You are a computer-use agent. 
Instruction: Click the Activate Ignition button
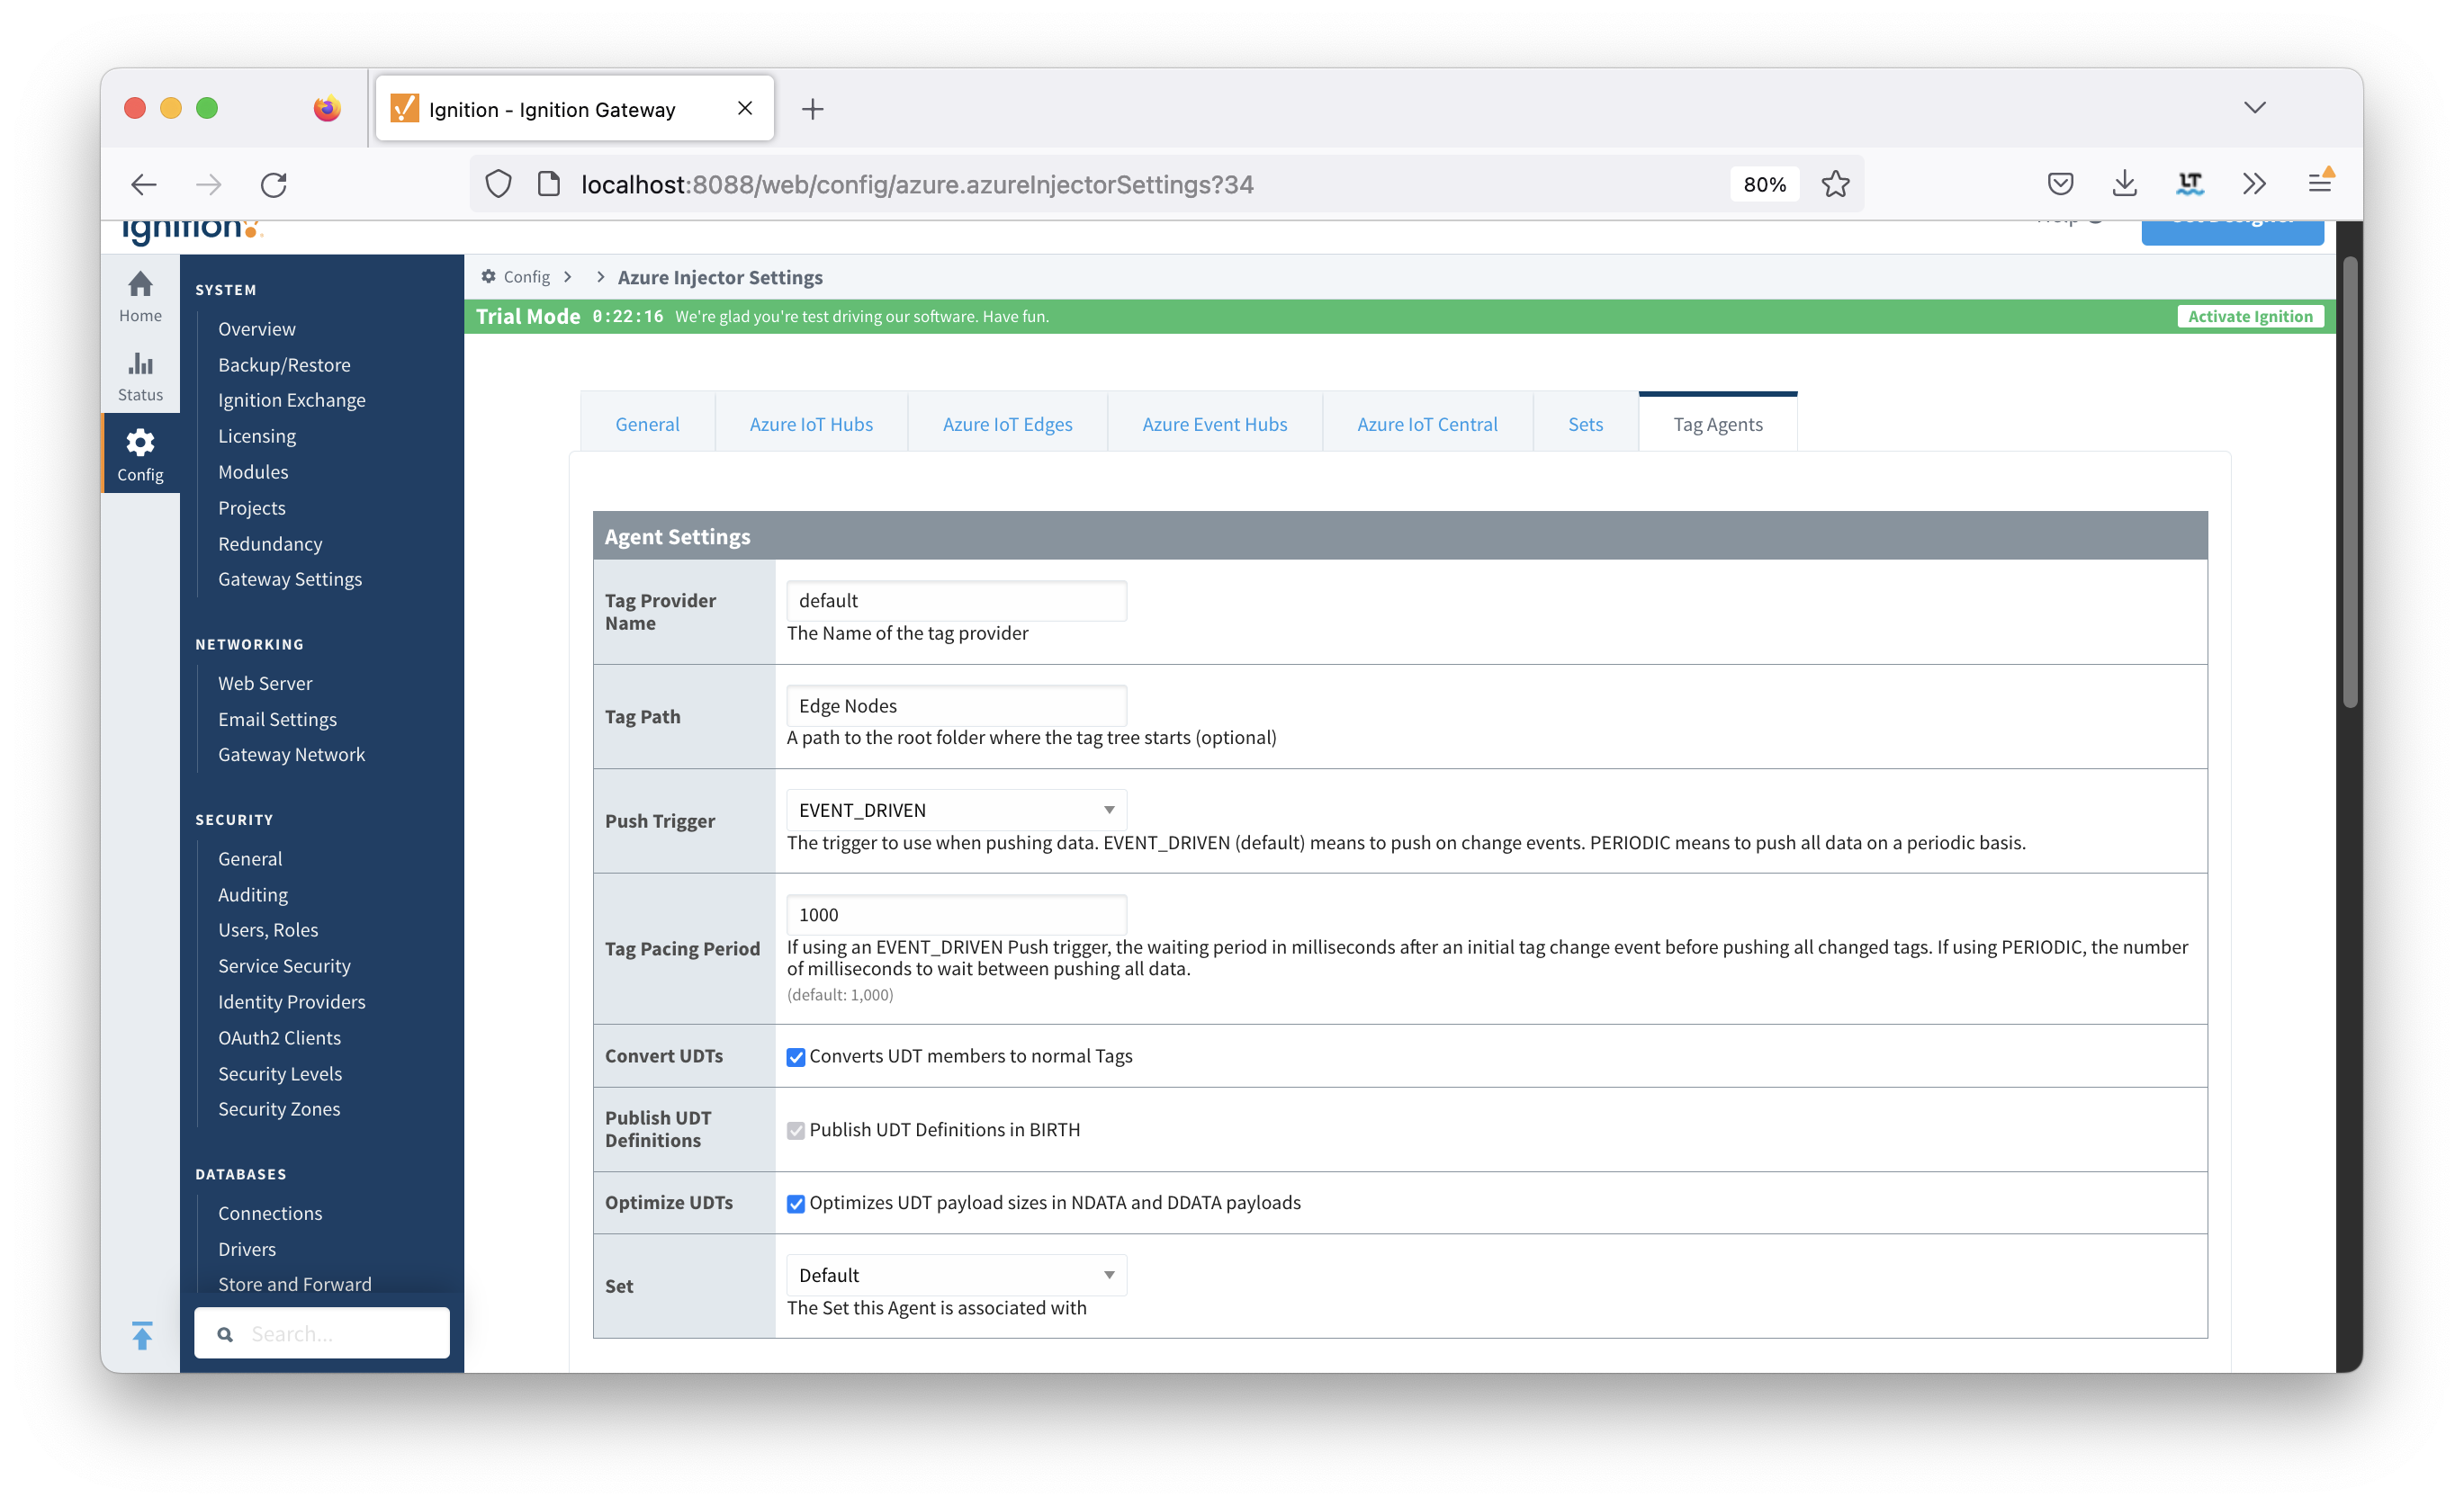pos(2250,316)
